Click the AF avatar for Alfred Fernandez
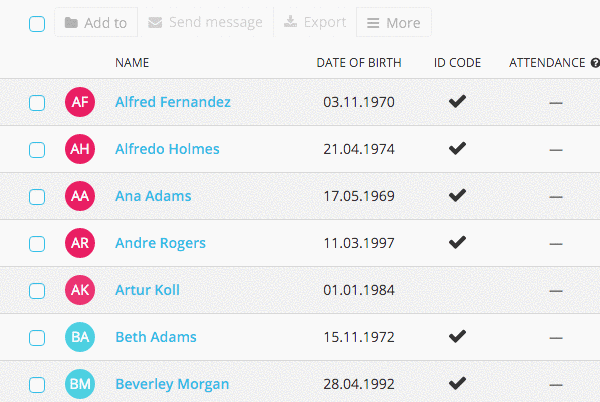 click(x=80, y=102)
